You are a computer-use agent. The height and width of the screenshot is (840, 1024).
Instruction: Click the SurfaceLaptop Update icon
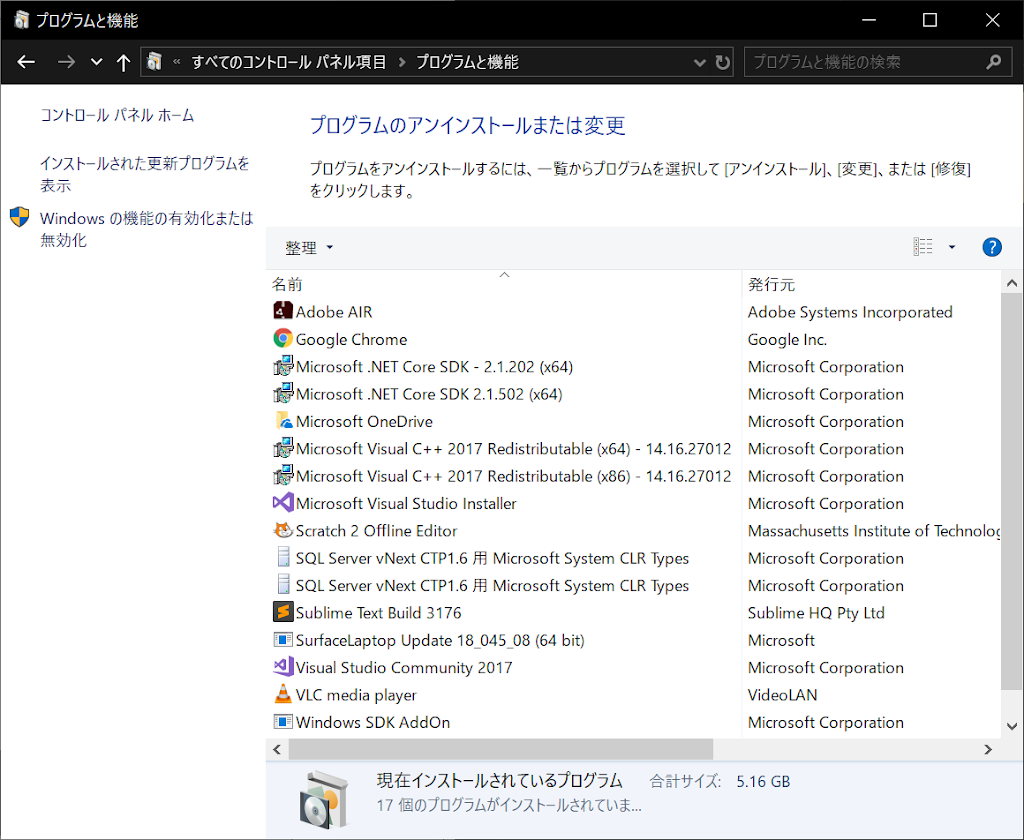click(x=283, y=639)
